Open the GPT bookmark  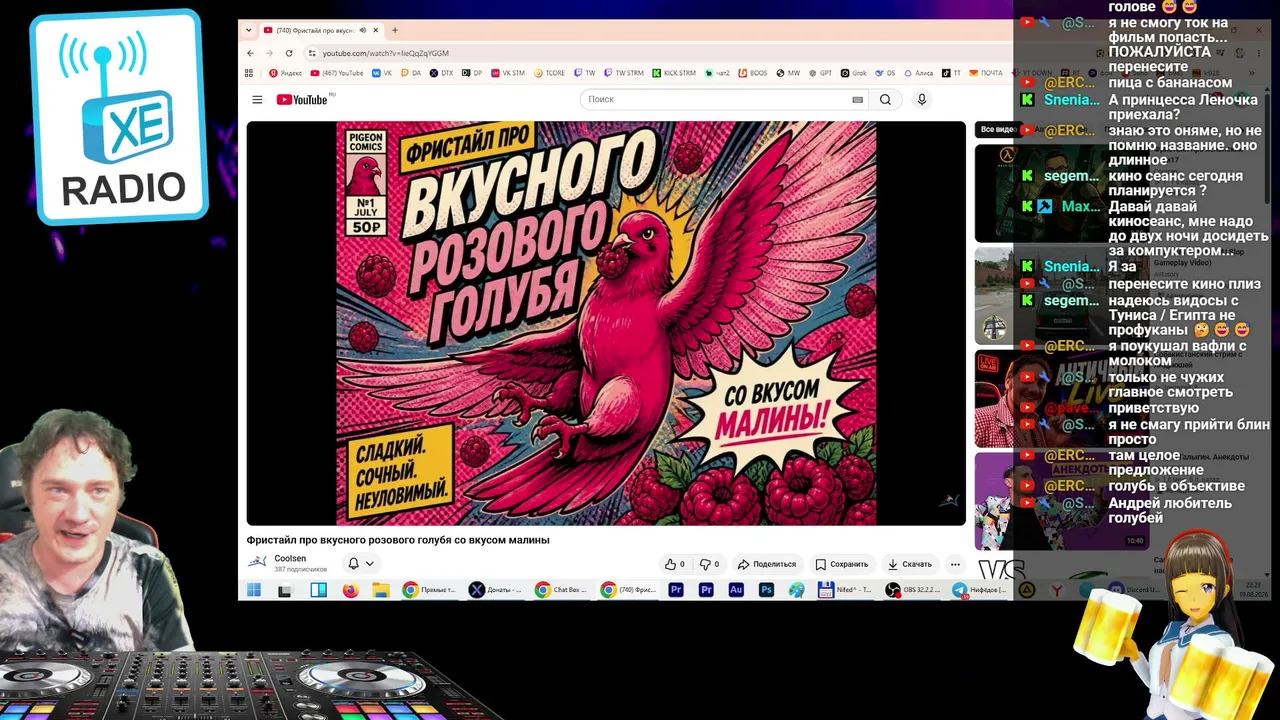[x=820, y=73]
